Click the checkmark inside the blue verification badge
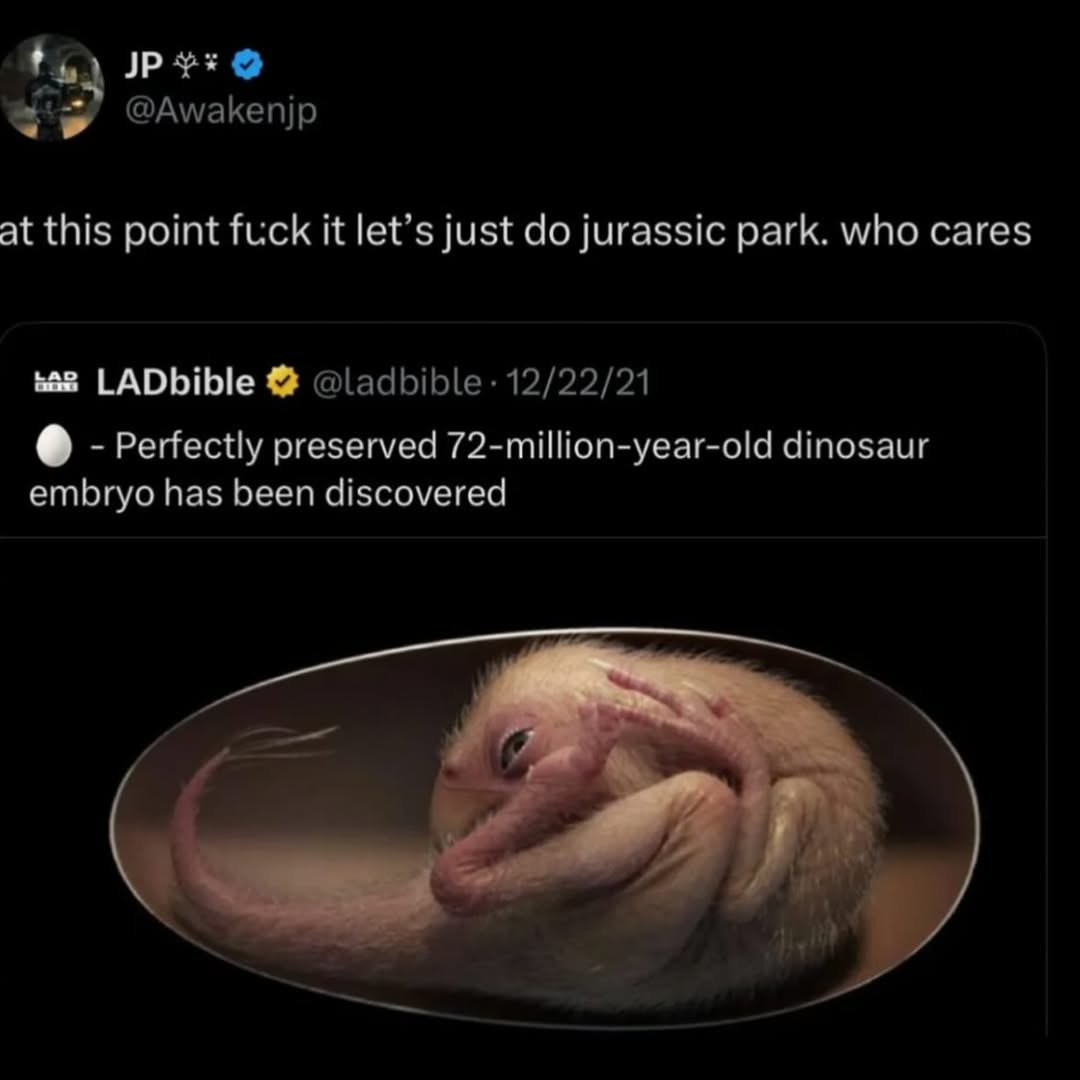 pyautogui.click(x=246, y=64)
